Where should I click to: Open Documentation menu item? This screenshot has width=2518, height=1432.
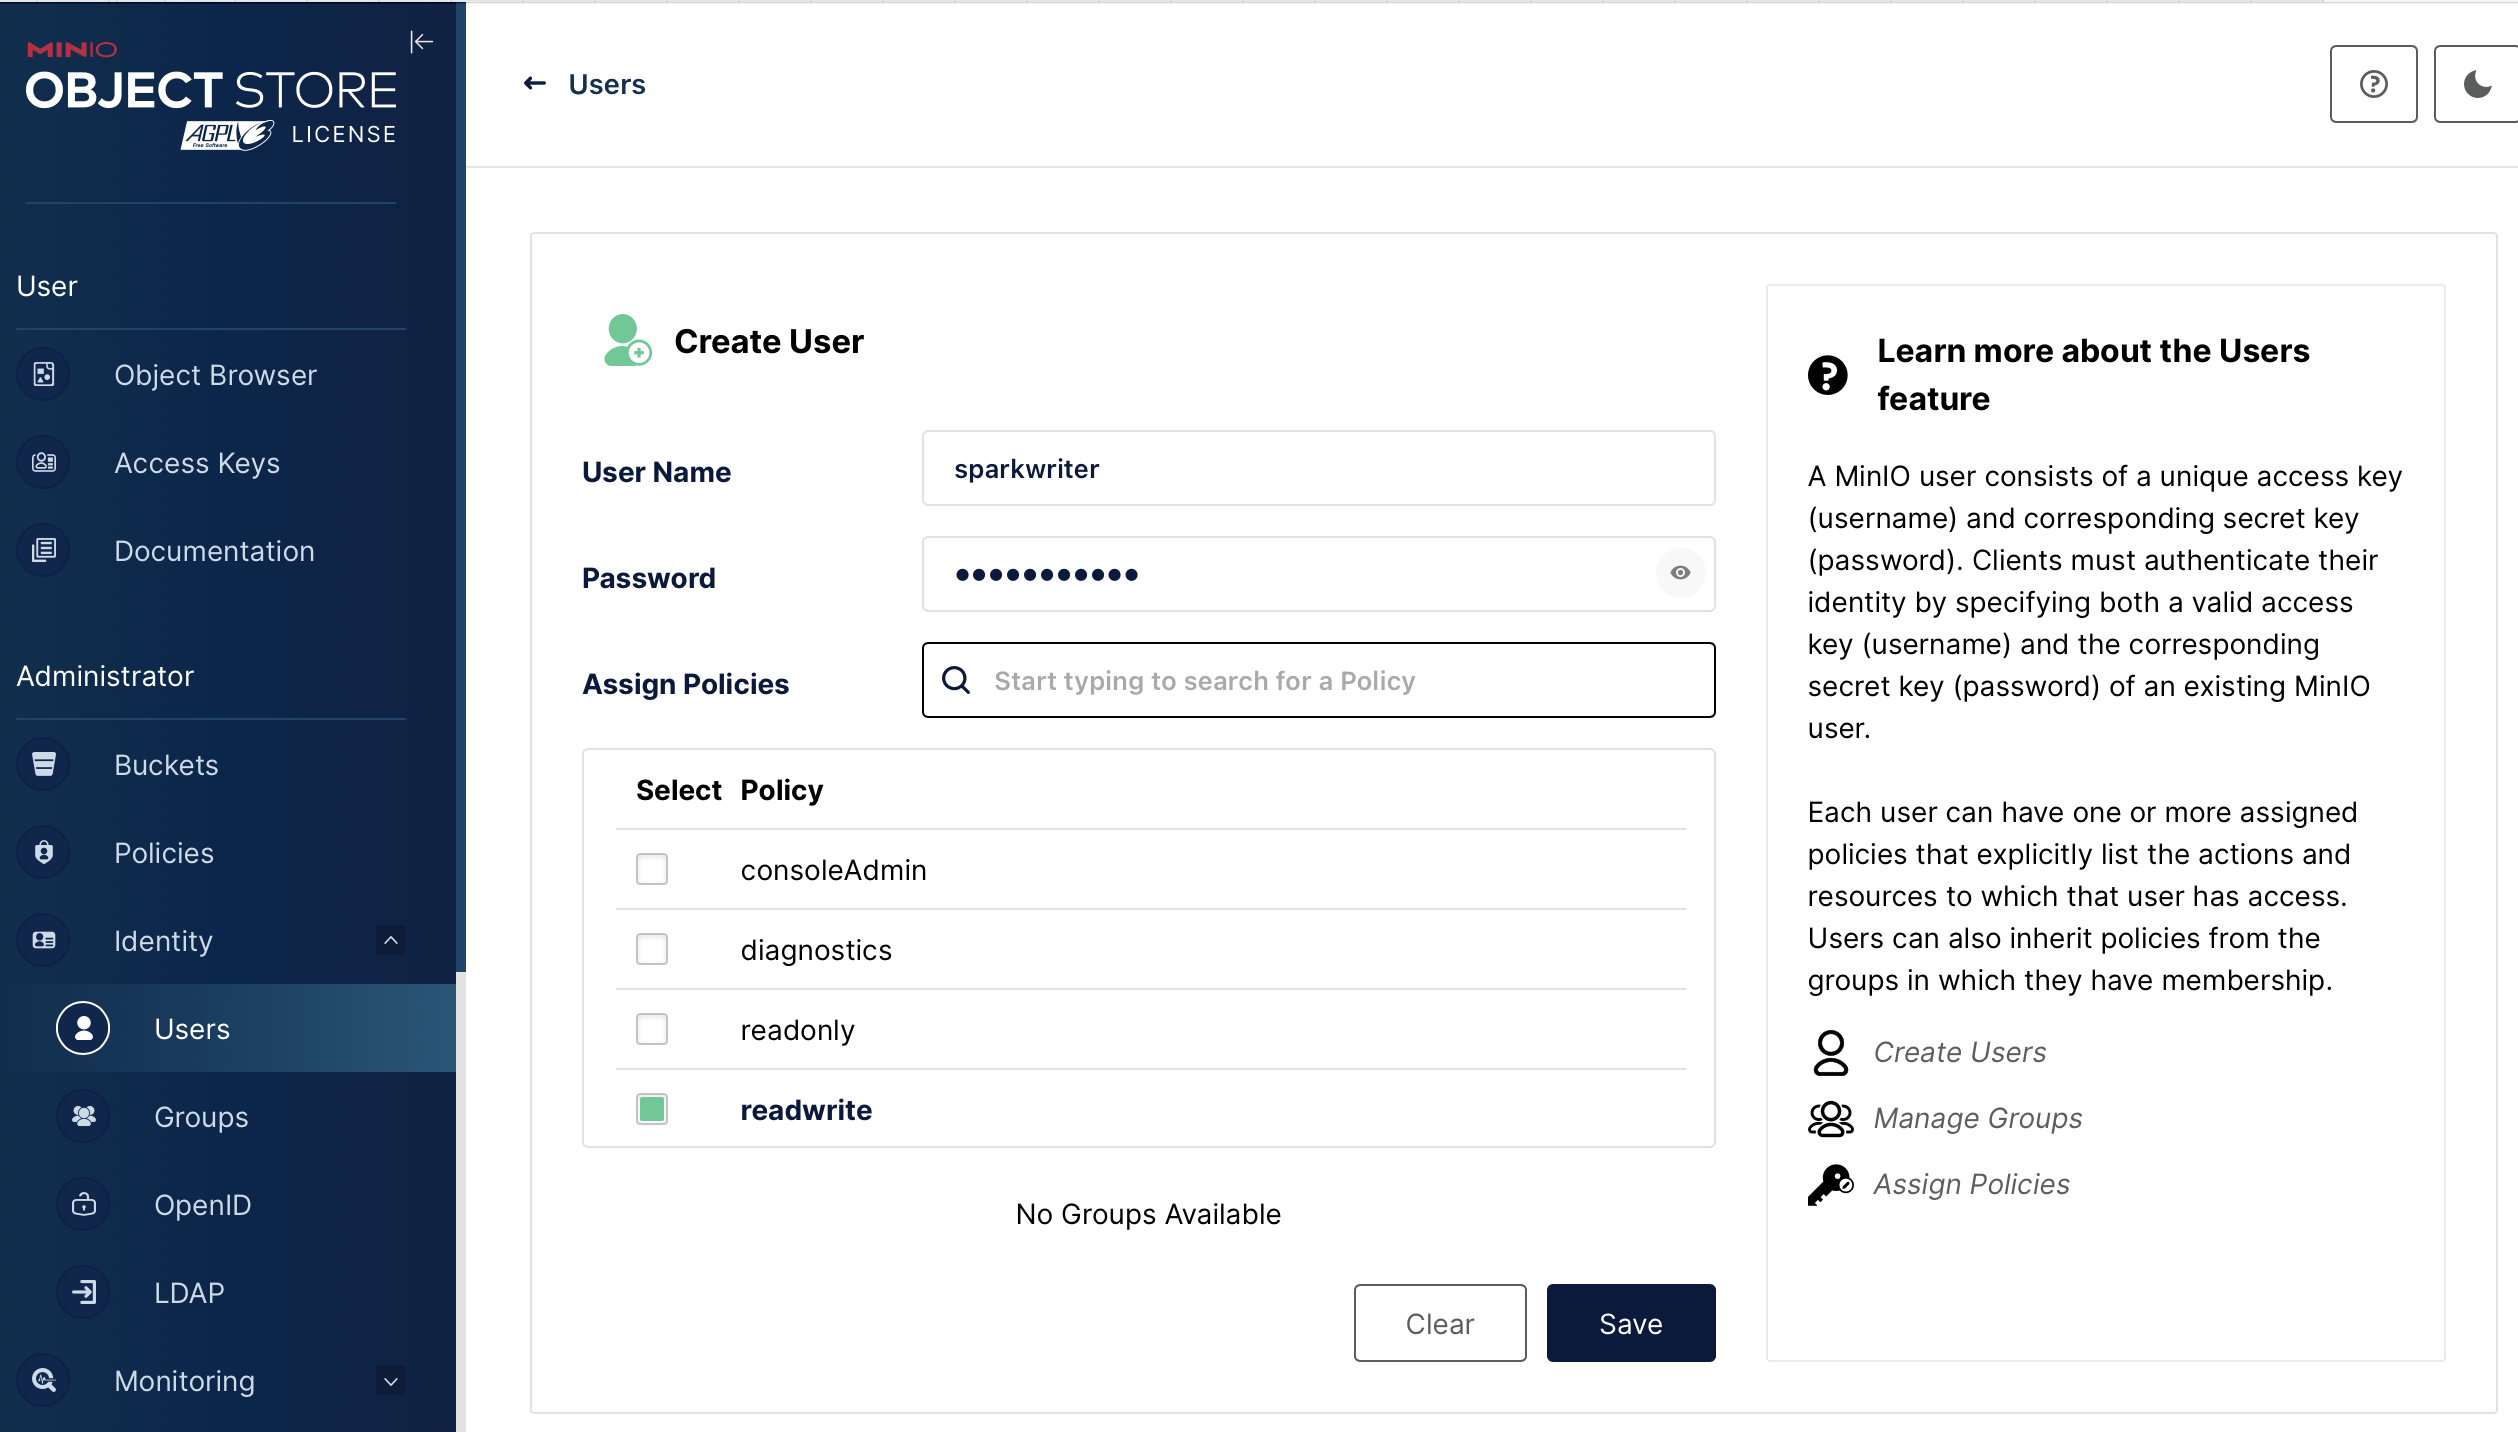pyautogui.click(x=214, y=551)
